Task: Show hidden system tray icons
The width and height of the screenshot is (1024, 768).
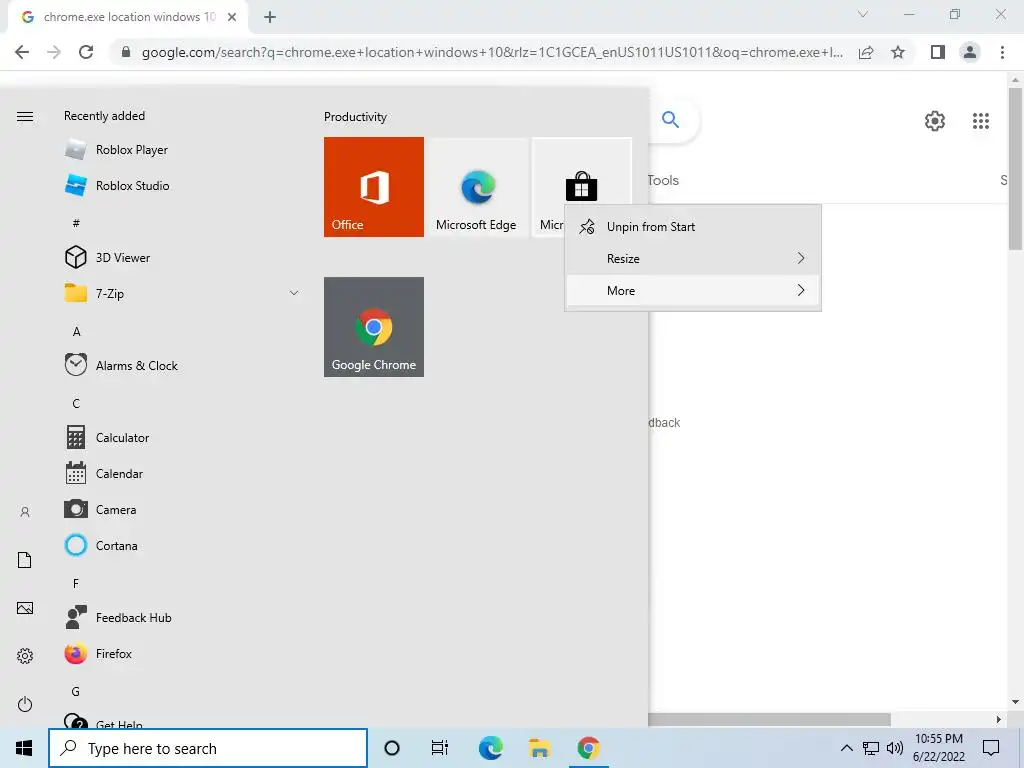Action: (846, 748)
